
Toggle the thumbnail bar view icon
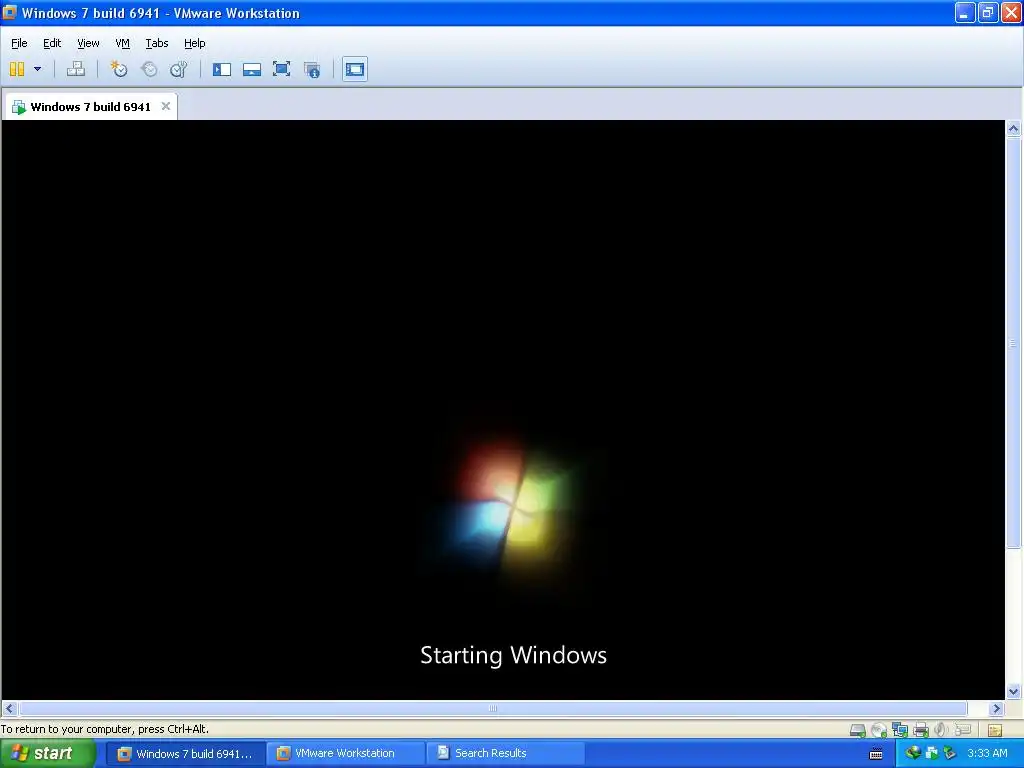[x=252, y=69]
